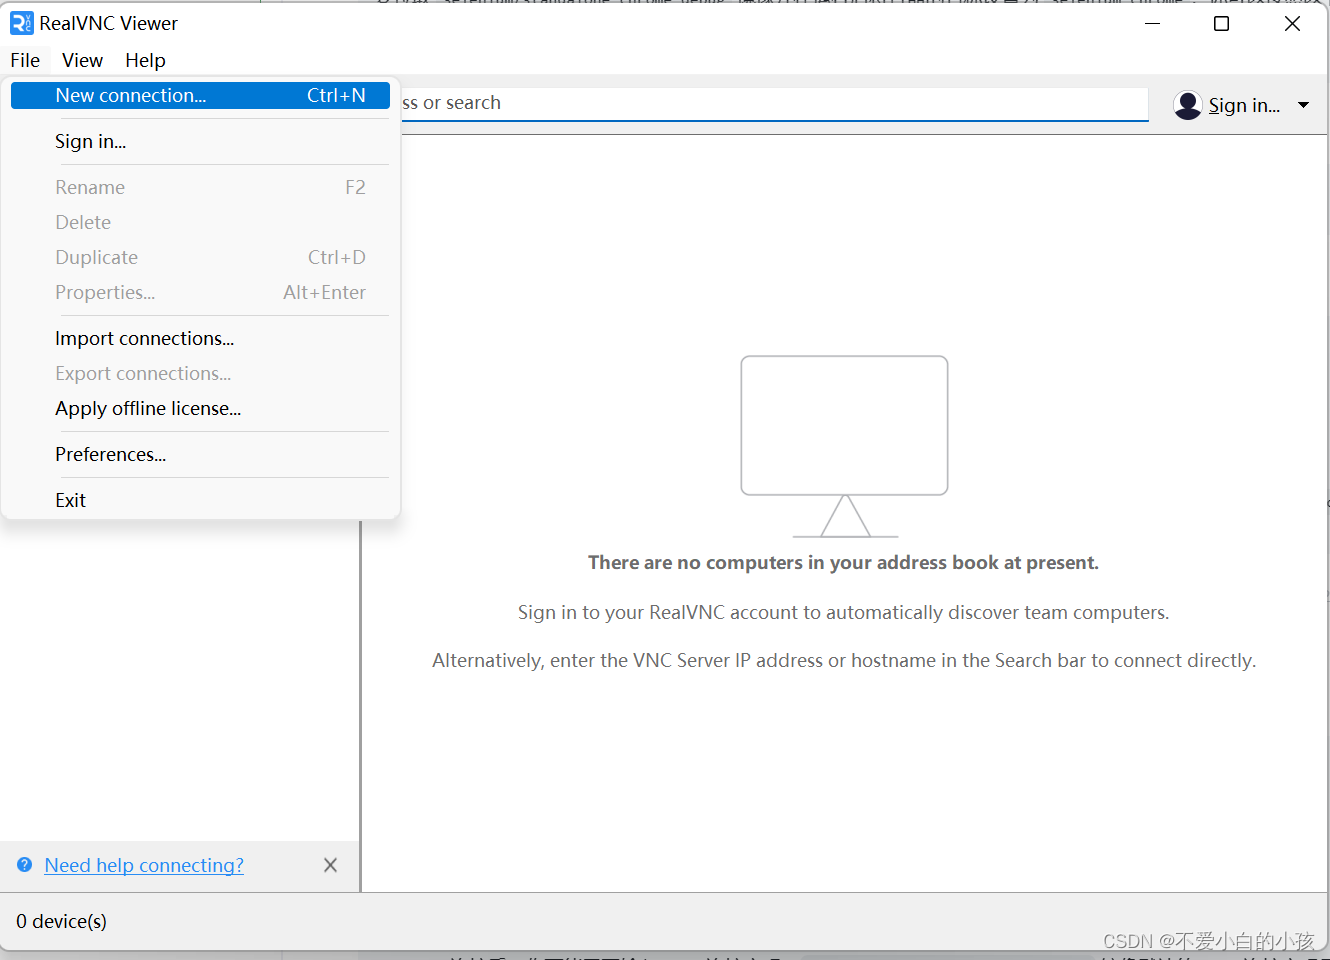Dismiss the Need help connecting banner
The width and height of the screenshot is (1330, 960).
click(330, 865)
